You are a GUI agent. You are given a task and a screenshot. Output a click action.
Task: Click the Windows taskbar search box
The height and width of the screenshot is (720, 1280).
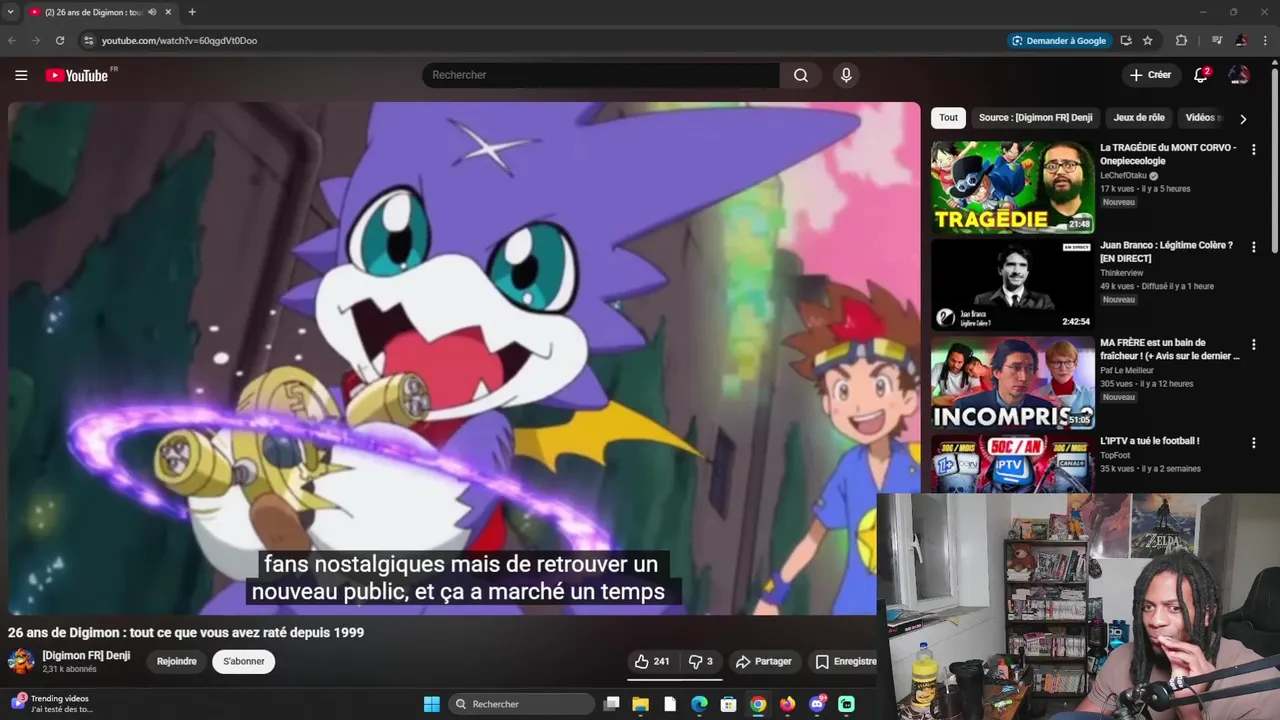tap(521, 704)
